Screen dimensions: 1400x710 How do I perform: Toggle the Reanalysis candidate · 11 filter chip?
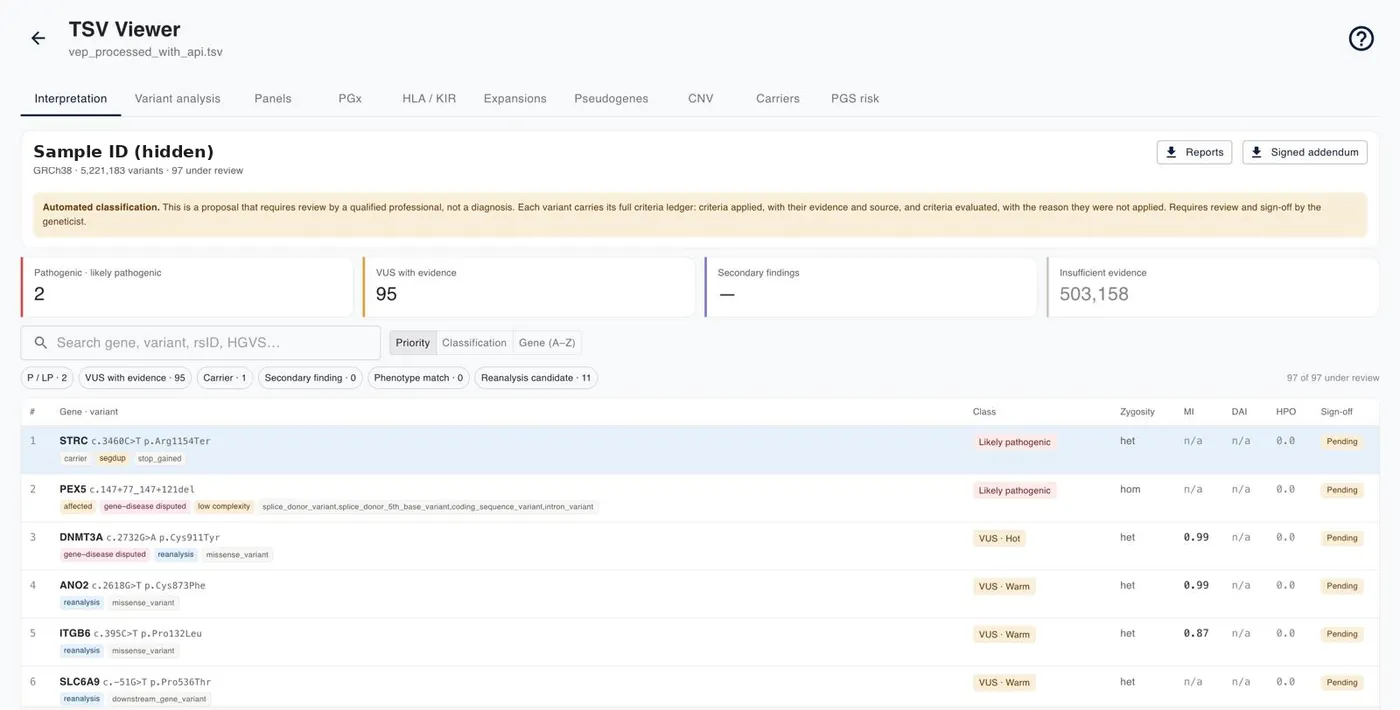click(536, 378)
